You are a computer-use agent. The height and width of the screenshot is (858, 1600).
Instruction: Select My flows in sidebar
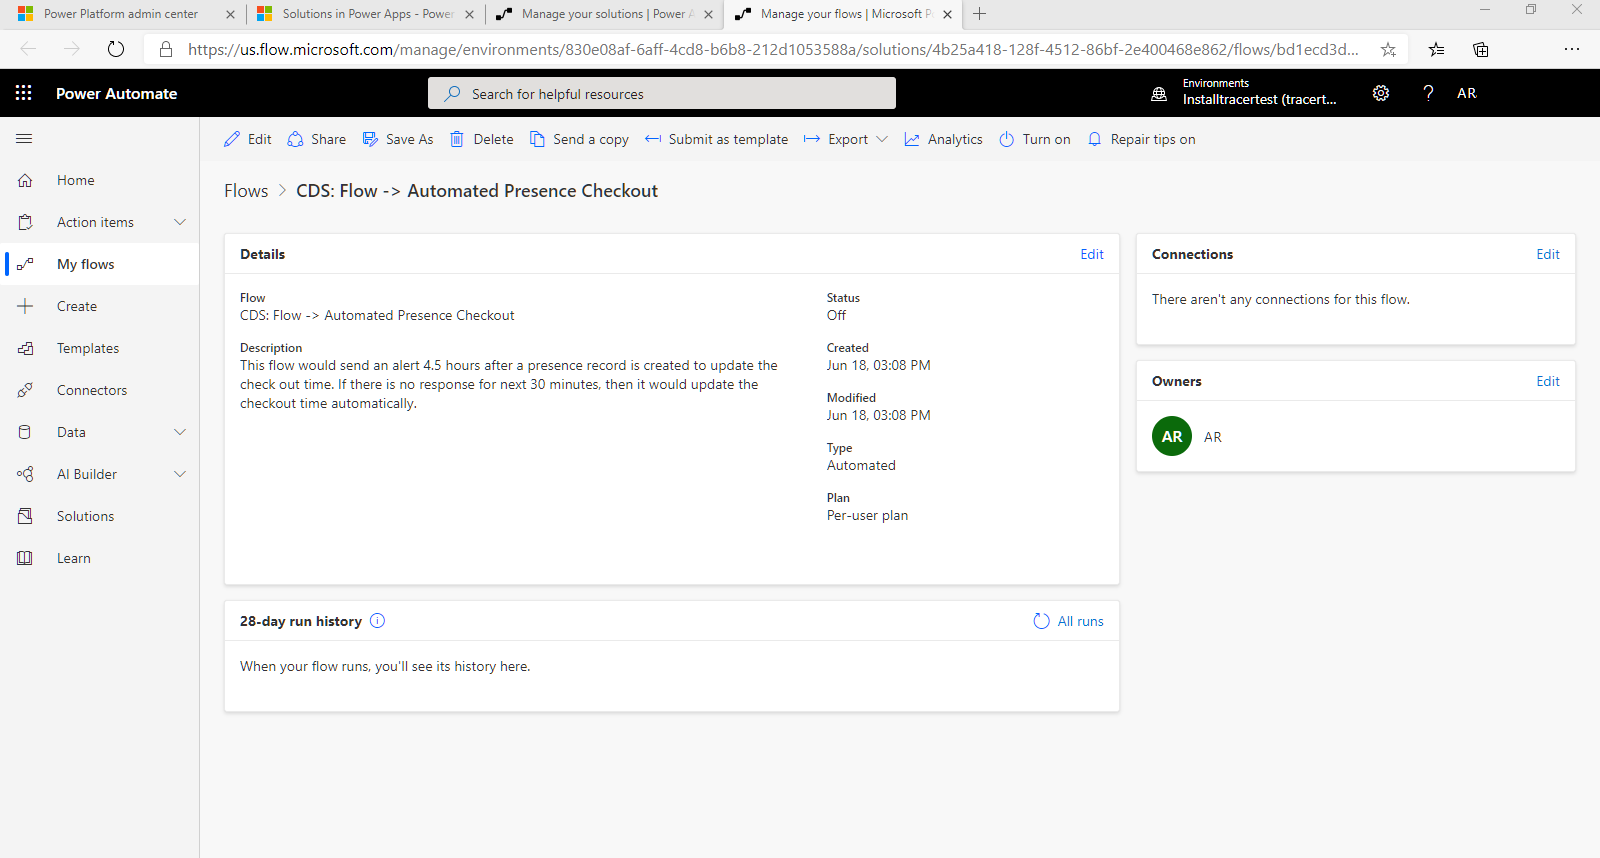(x=100, y=264)
